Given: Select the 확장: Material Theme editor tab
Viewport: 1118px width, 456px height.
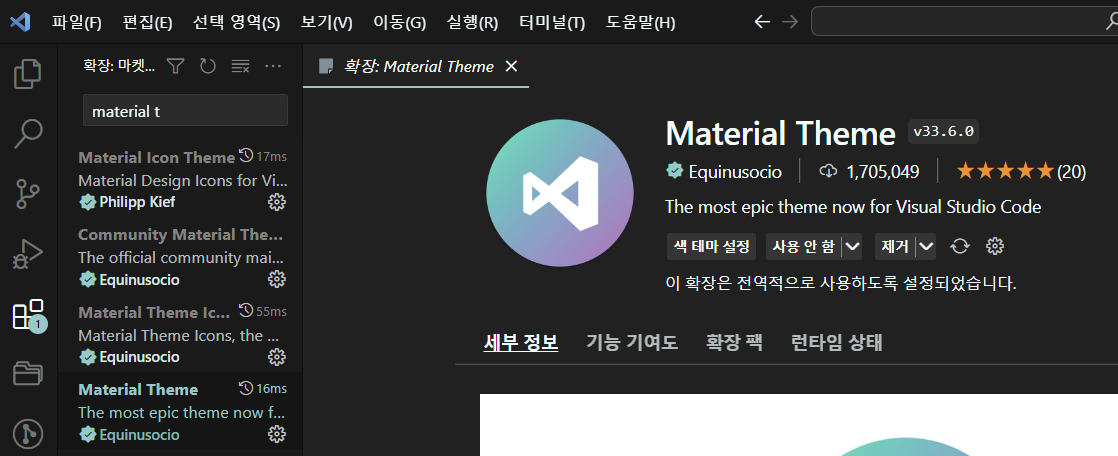Looking at the screenshot, I should tap(416, 66).
